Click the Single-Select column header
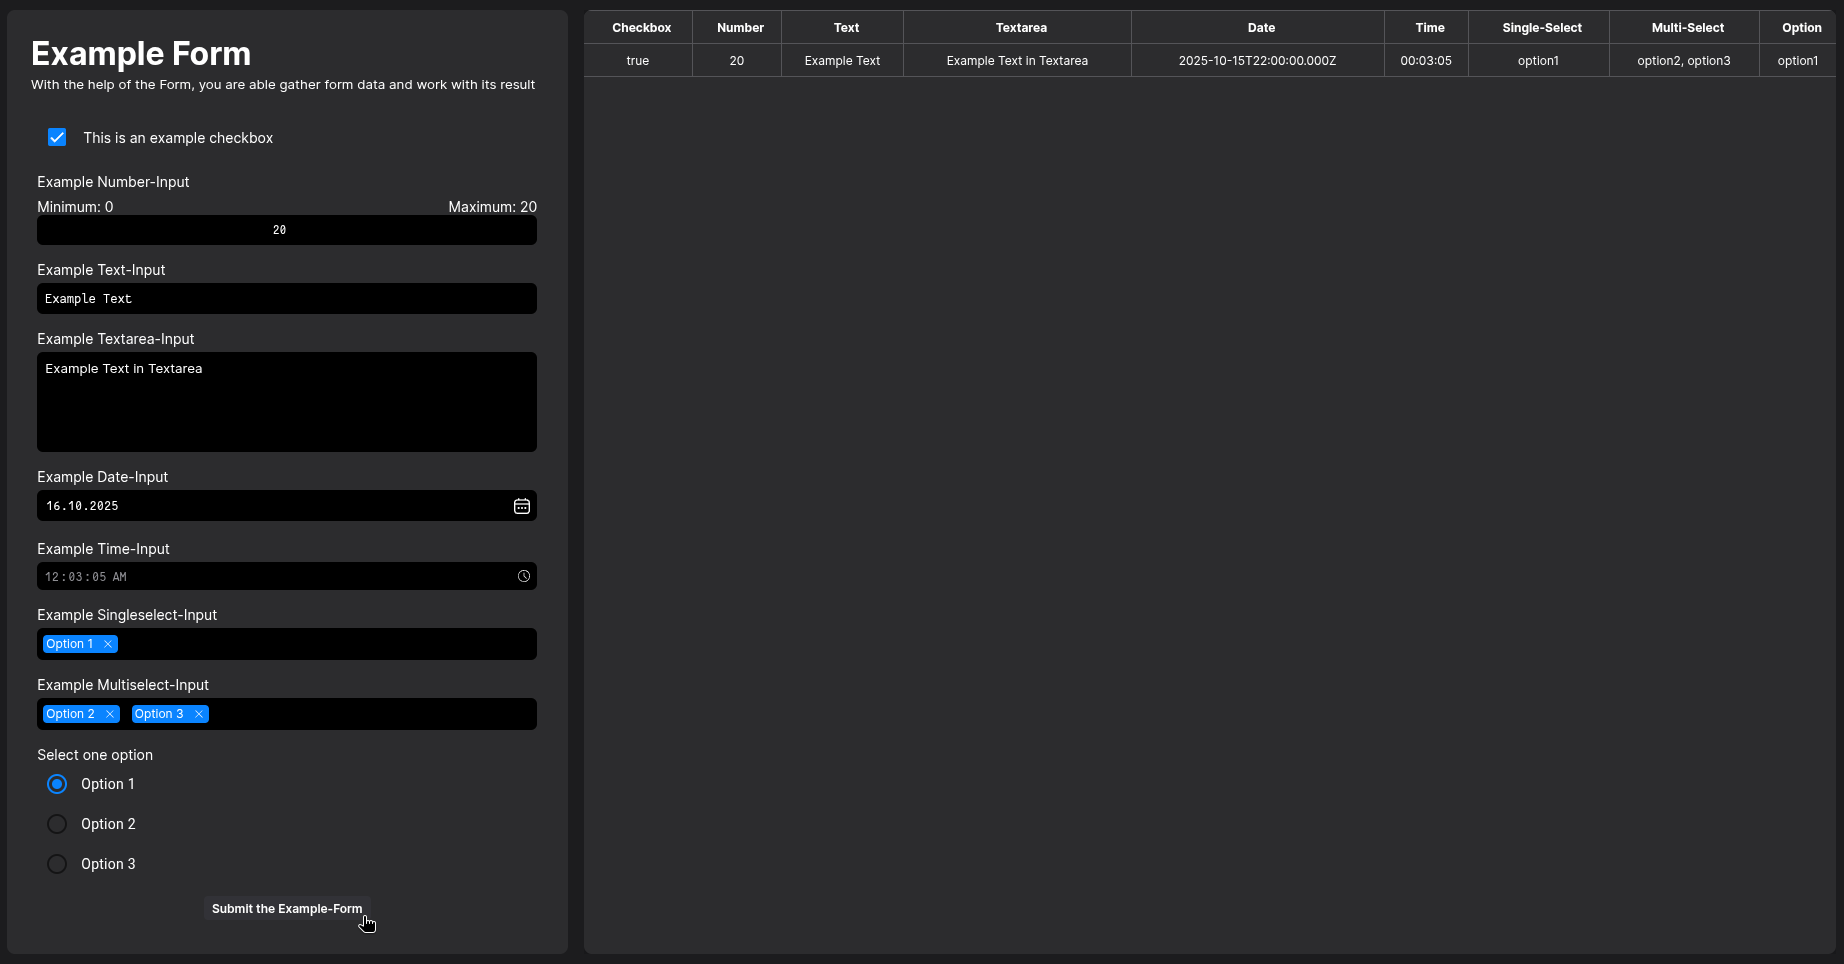This screenshot has width=1844, height=964. [x=1541, y=28]
